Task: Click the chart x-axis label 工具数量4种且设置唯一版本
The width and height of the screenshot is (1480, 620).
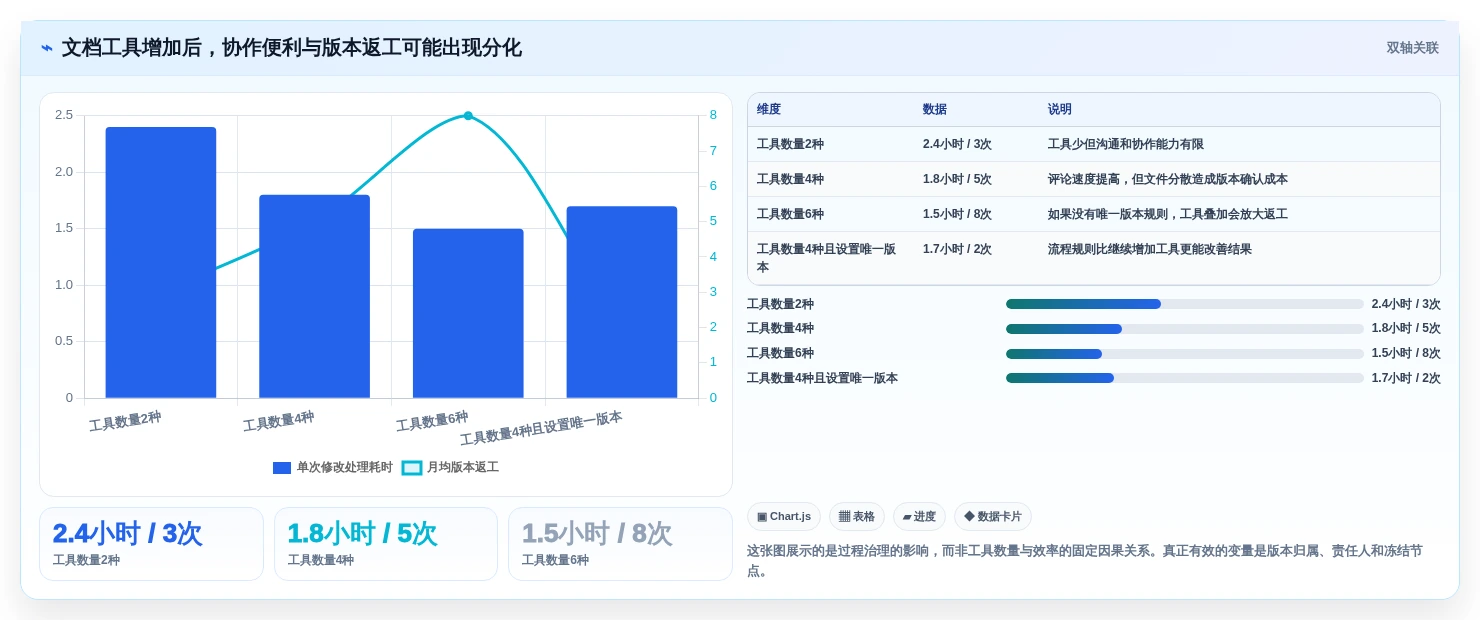Action: pyautogui.click(x=541, y=428)
